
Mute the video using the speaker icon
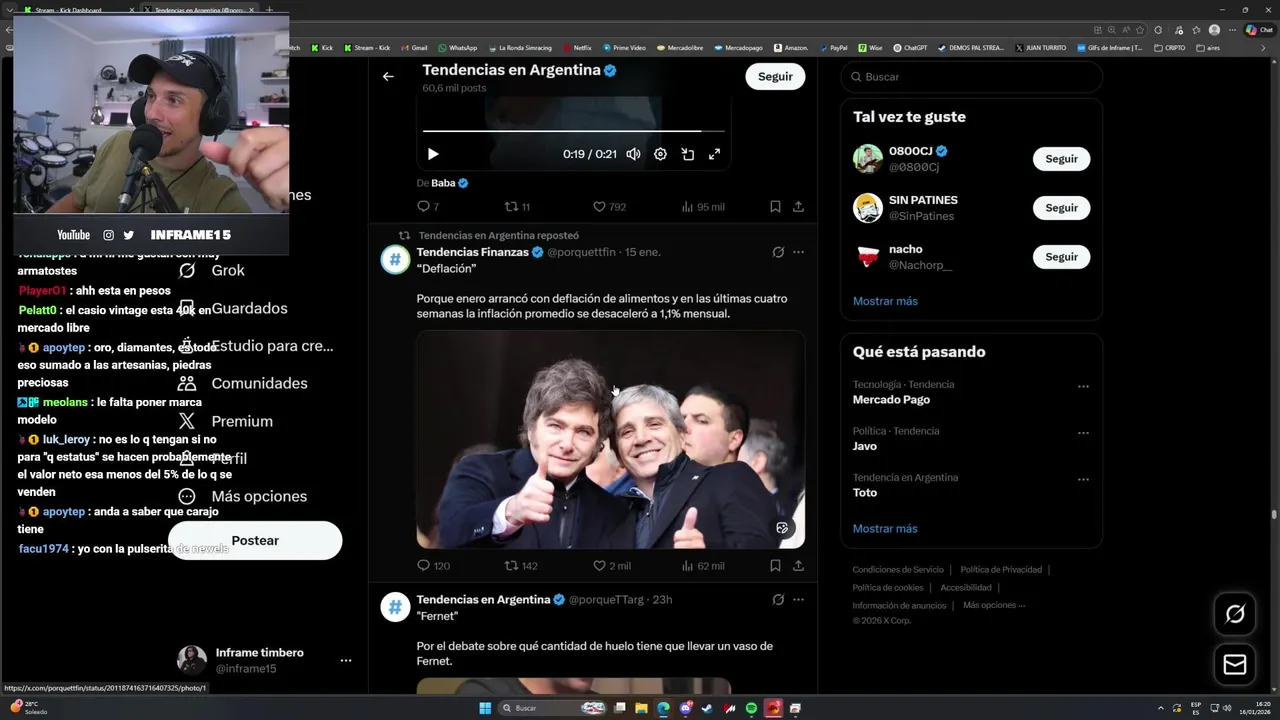tap(633, 154)
